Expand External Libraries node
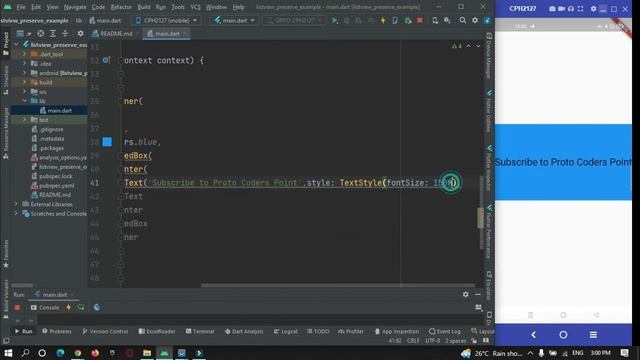This screenshot has width=640, height=360. (16, 204)
